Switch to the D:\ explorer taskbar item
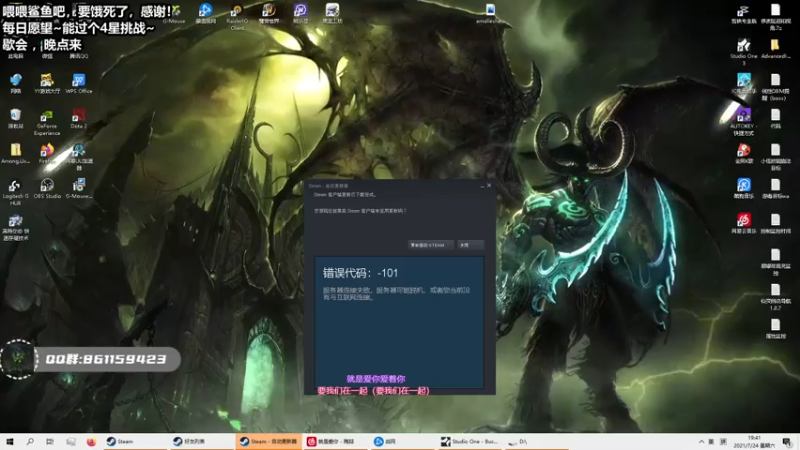The height and width of the screenshot is (450, 800). tap(536, 441)
